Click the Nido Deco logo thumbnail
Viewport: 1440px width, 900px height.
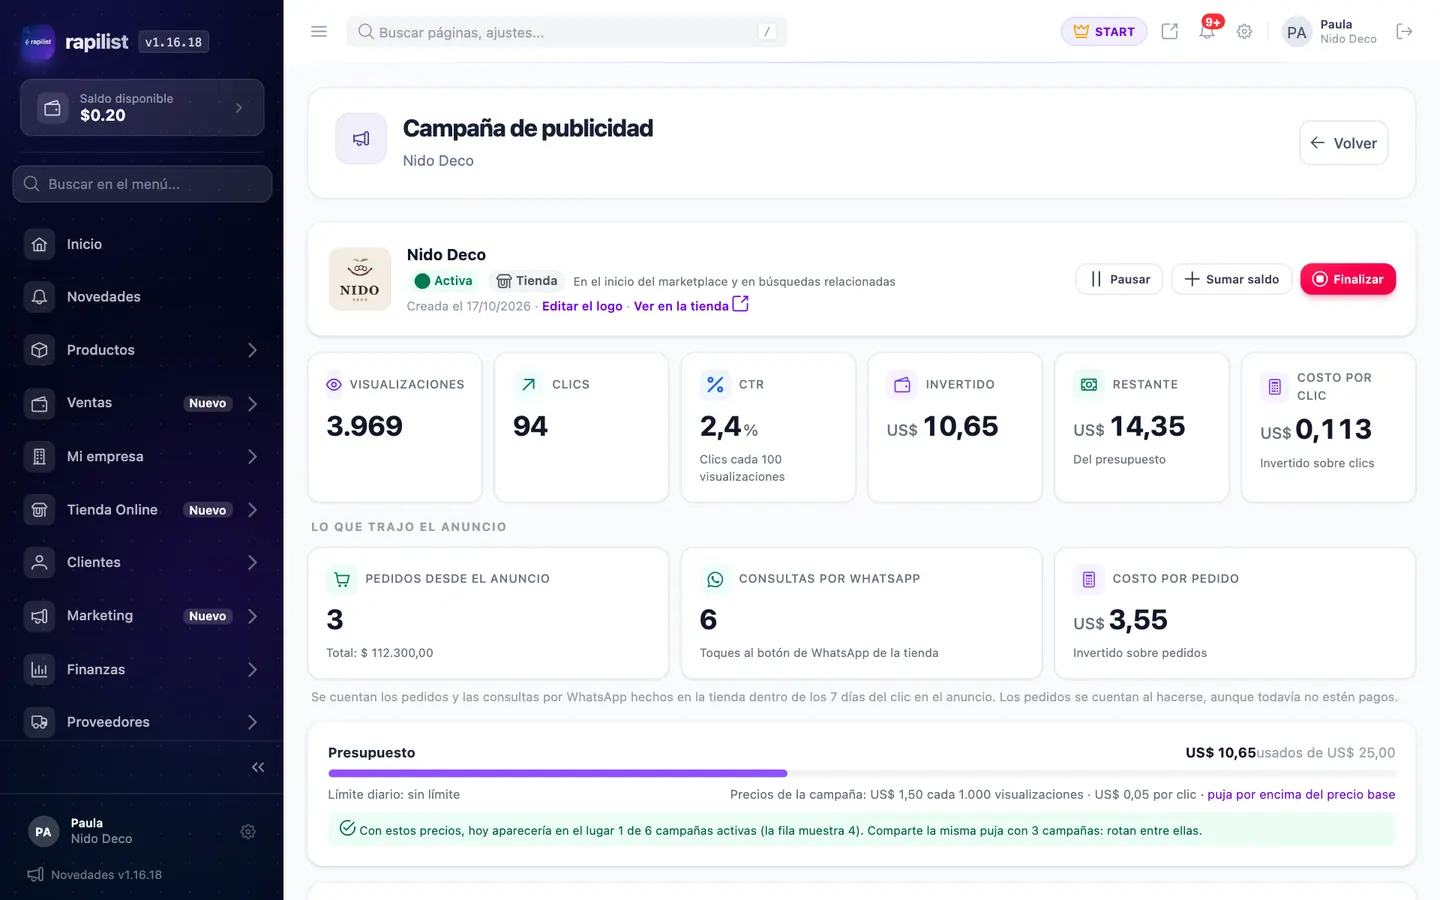(x=360, y=279)
